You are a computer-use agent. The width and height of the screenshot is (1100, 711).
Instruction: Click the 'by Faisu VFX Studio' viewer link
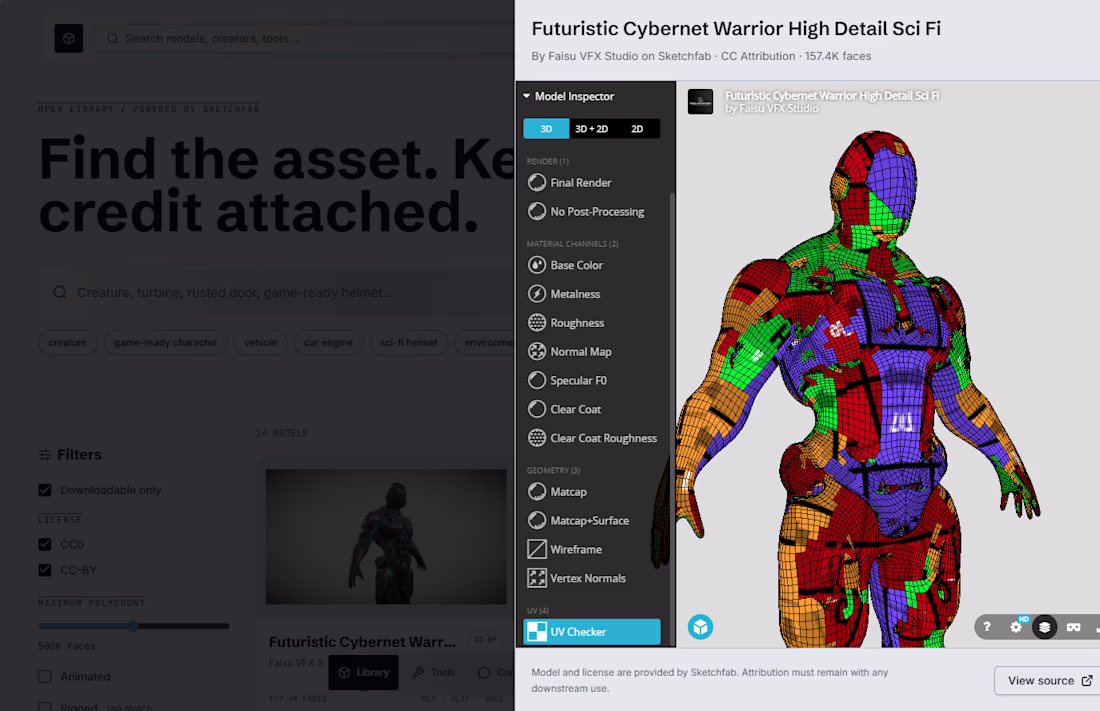pyautogui.click(x=772, y=109)
